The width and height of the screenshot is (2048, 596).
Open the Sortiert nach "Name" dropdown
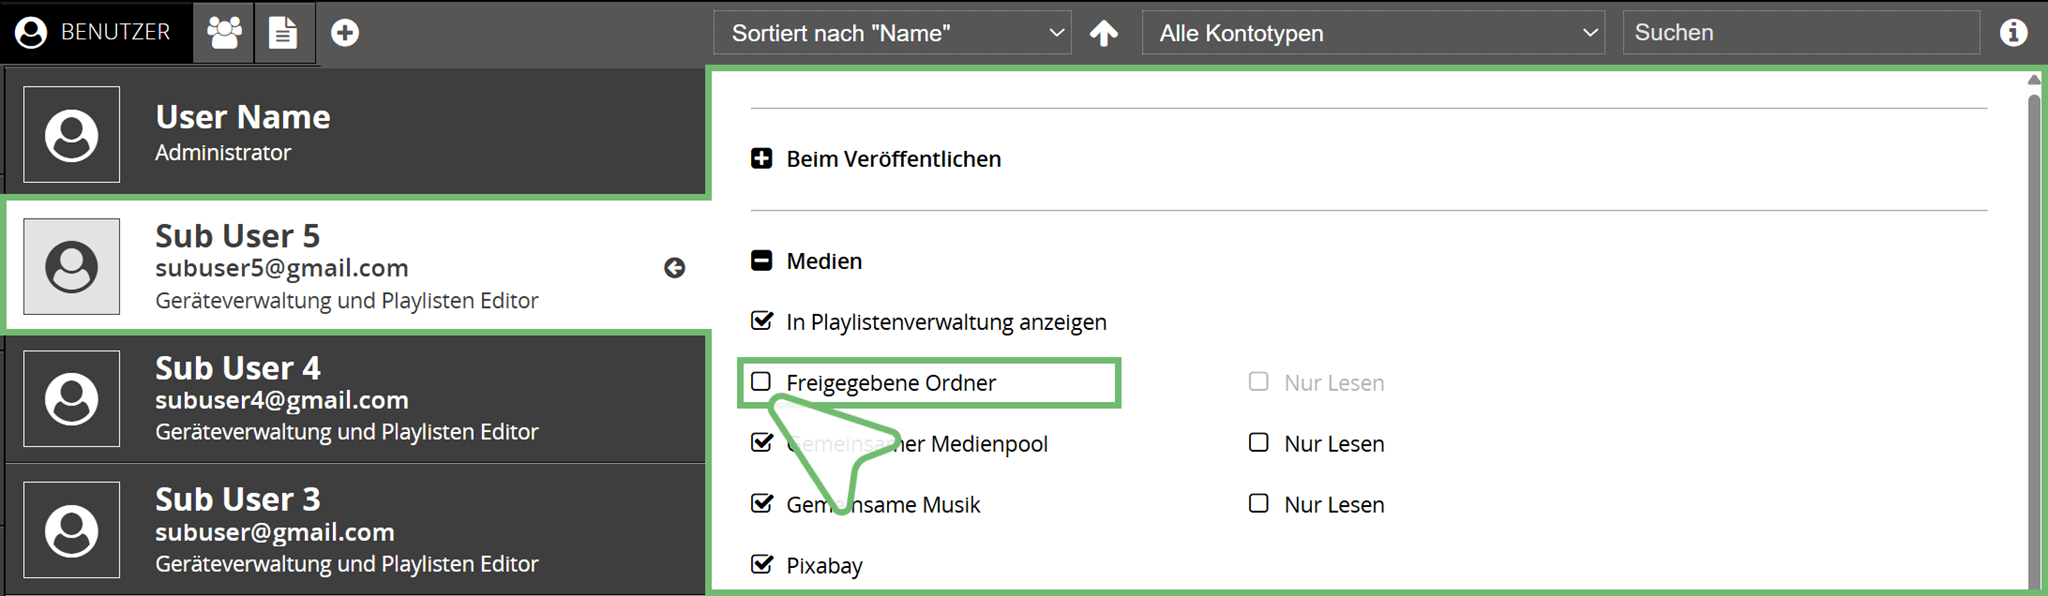892,33
